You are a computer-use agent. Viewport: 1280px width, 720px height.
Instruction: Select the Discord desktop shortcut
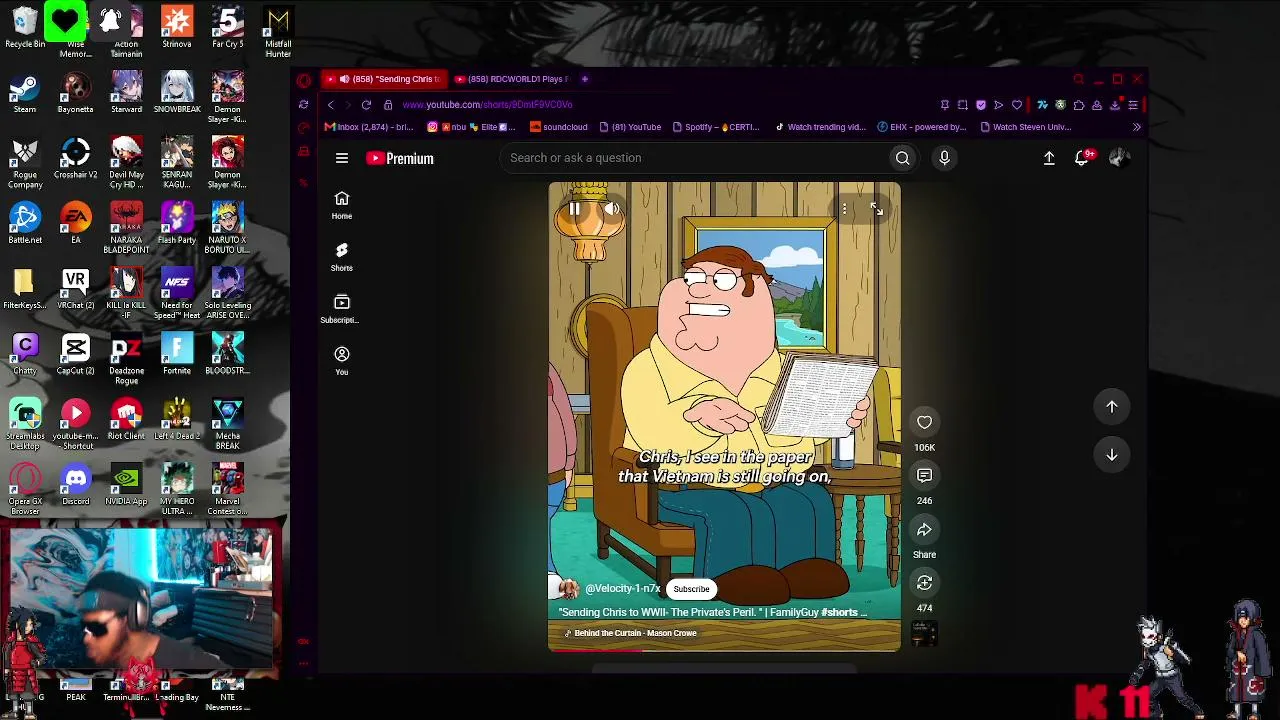(x=75, y=485)
